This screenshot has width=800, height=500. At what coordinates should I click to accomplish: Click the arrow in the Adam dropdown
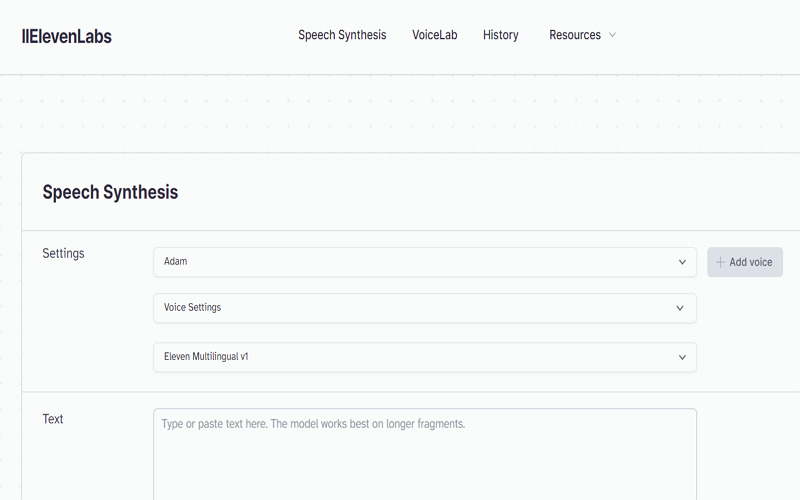(x=682, y=262)
